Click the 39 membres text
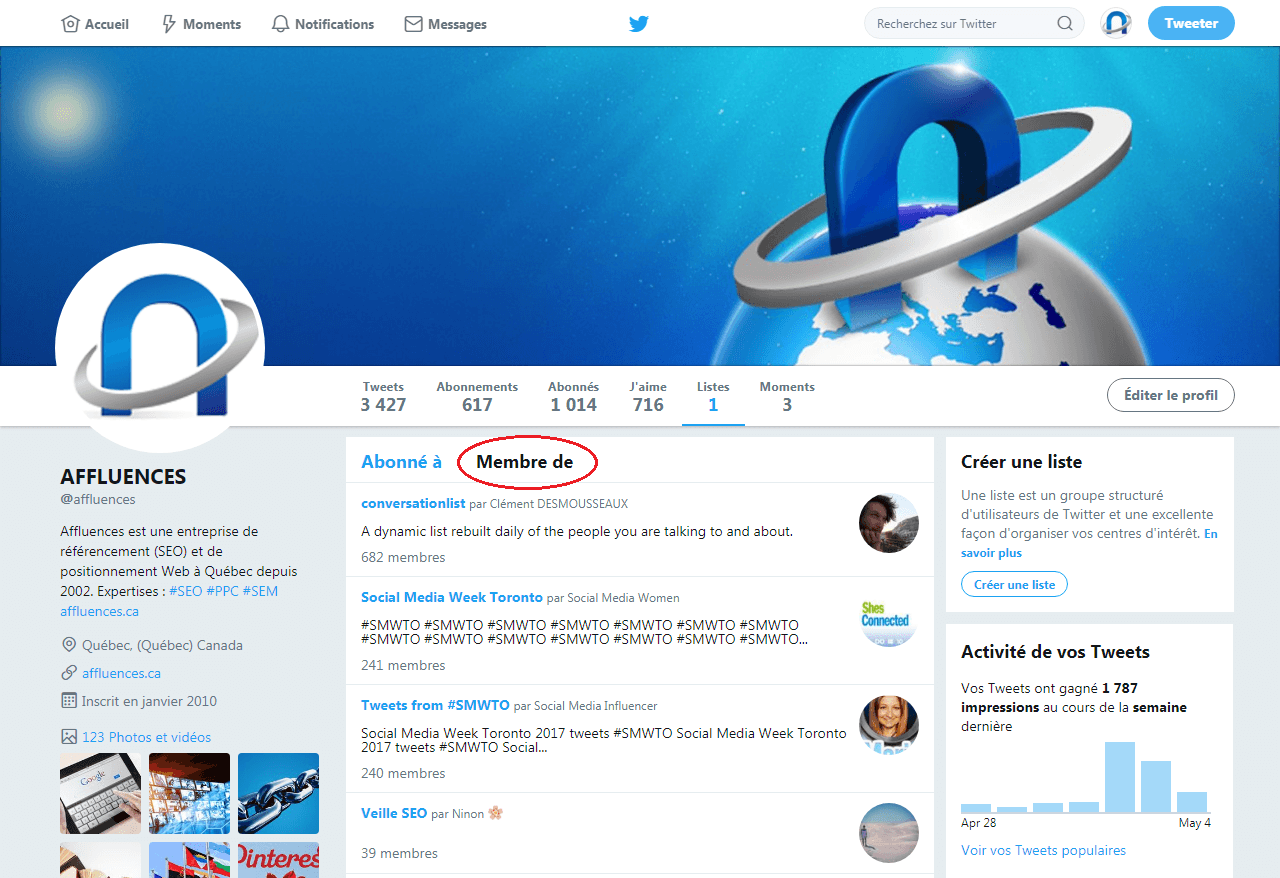 point(399,853)
